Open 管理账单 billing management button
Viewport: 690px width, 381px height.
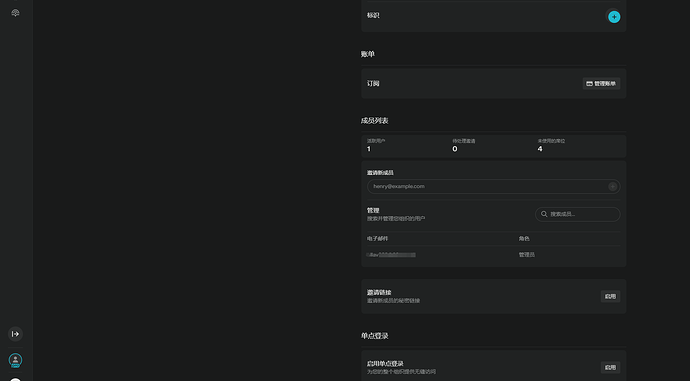pyautogui.click(x=601, y=84)
